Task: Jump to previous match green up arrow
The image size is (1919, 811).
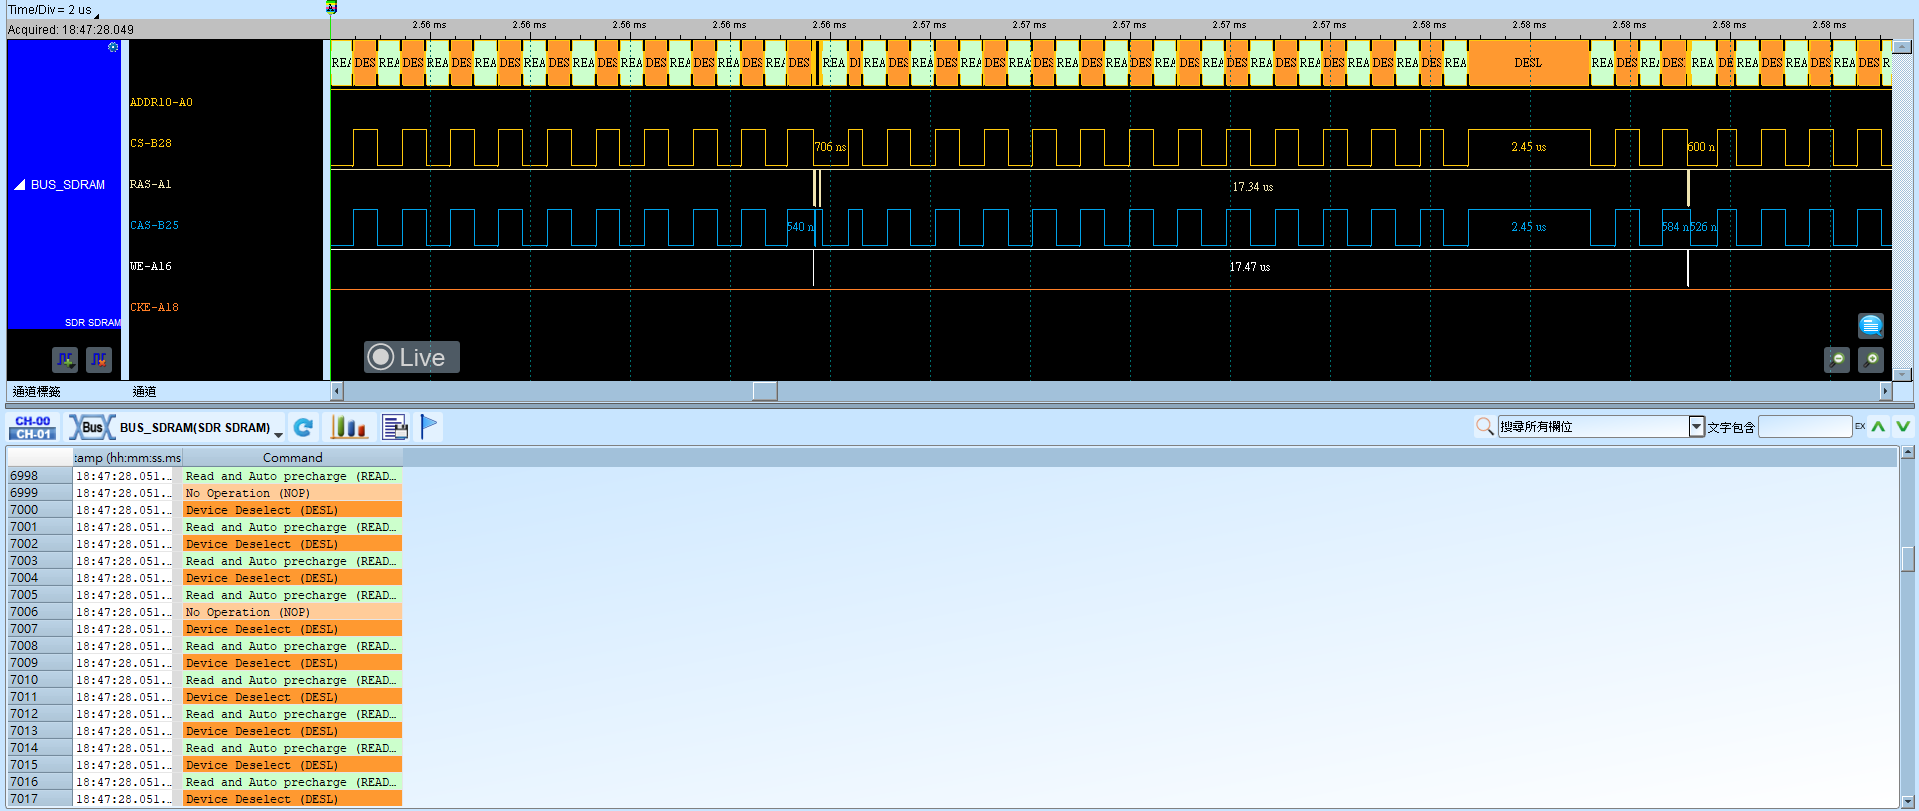Action: (x=1879, y=427)
